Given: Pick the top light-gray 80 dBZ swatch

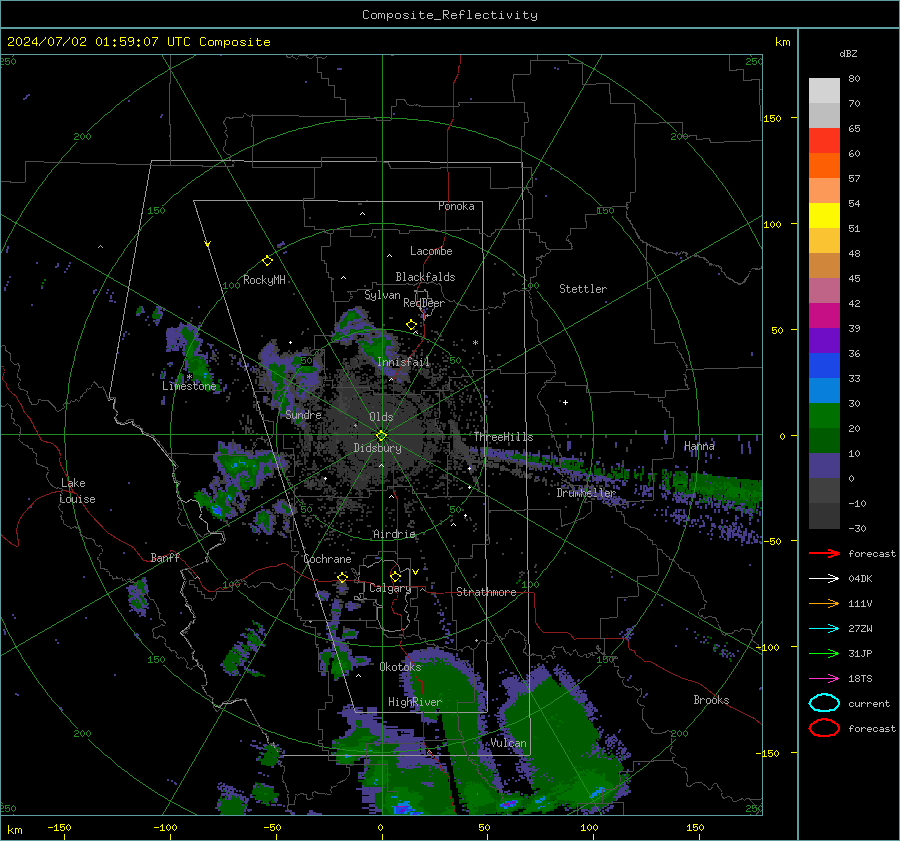Looking at the screenshot, I should click(x=824, y=91).
